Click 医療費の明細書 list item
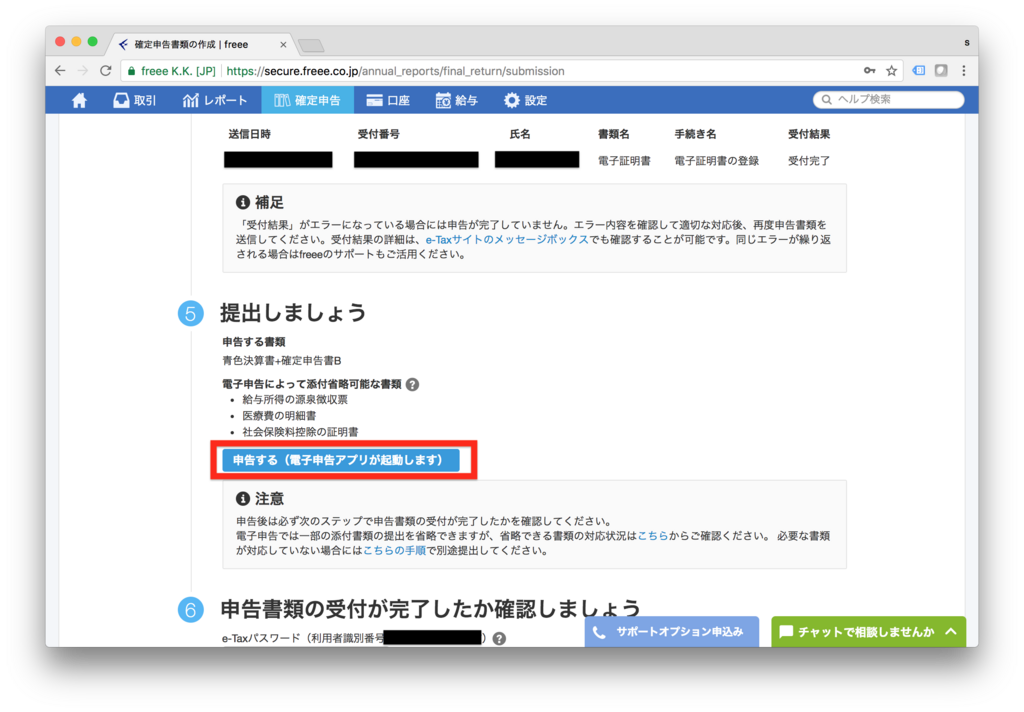This screenshot has height=712, width=1024. [279, 415]
